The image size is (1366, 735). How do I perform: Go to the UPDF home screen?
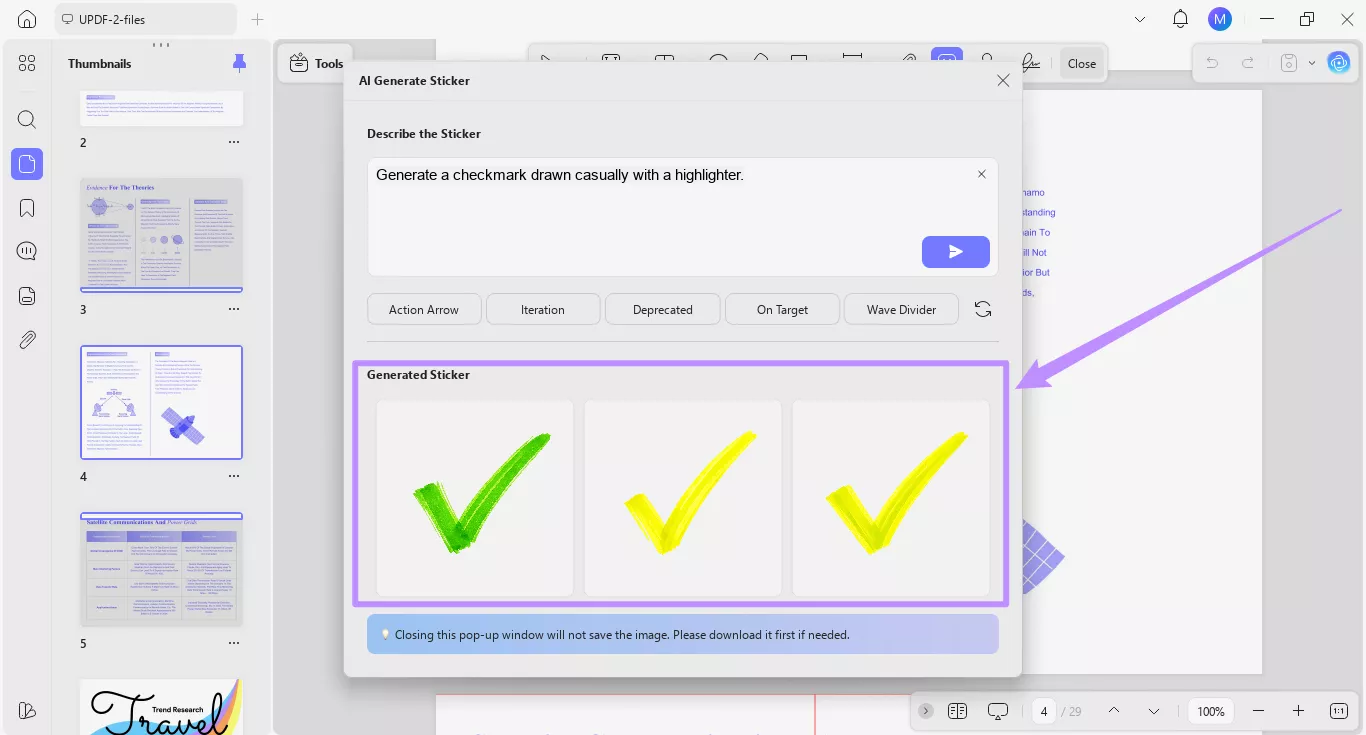point(27,19)
